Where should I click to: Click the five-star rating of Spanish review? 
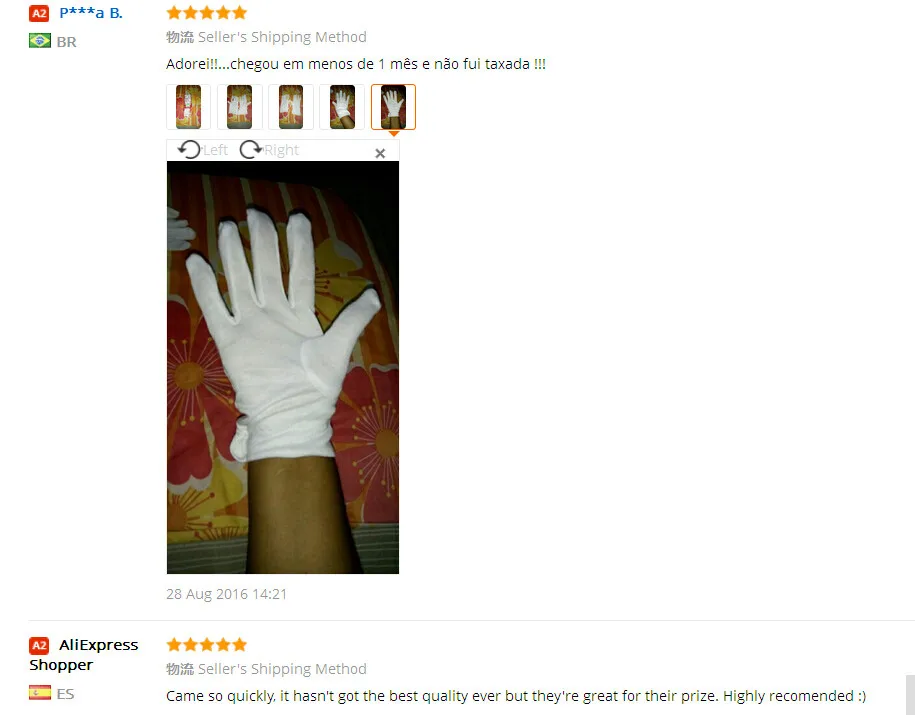tap(207, 644)
